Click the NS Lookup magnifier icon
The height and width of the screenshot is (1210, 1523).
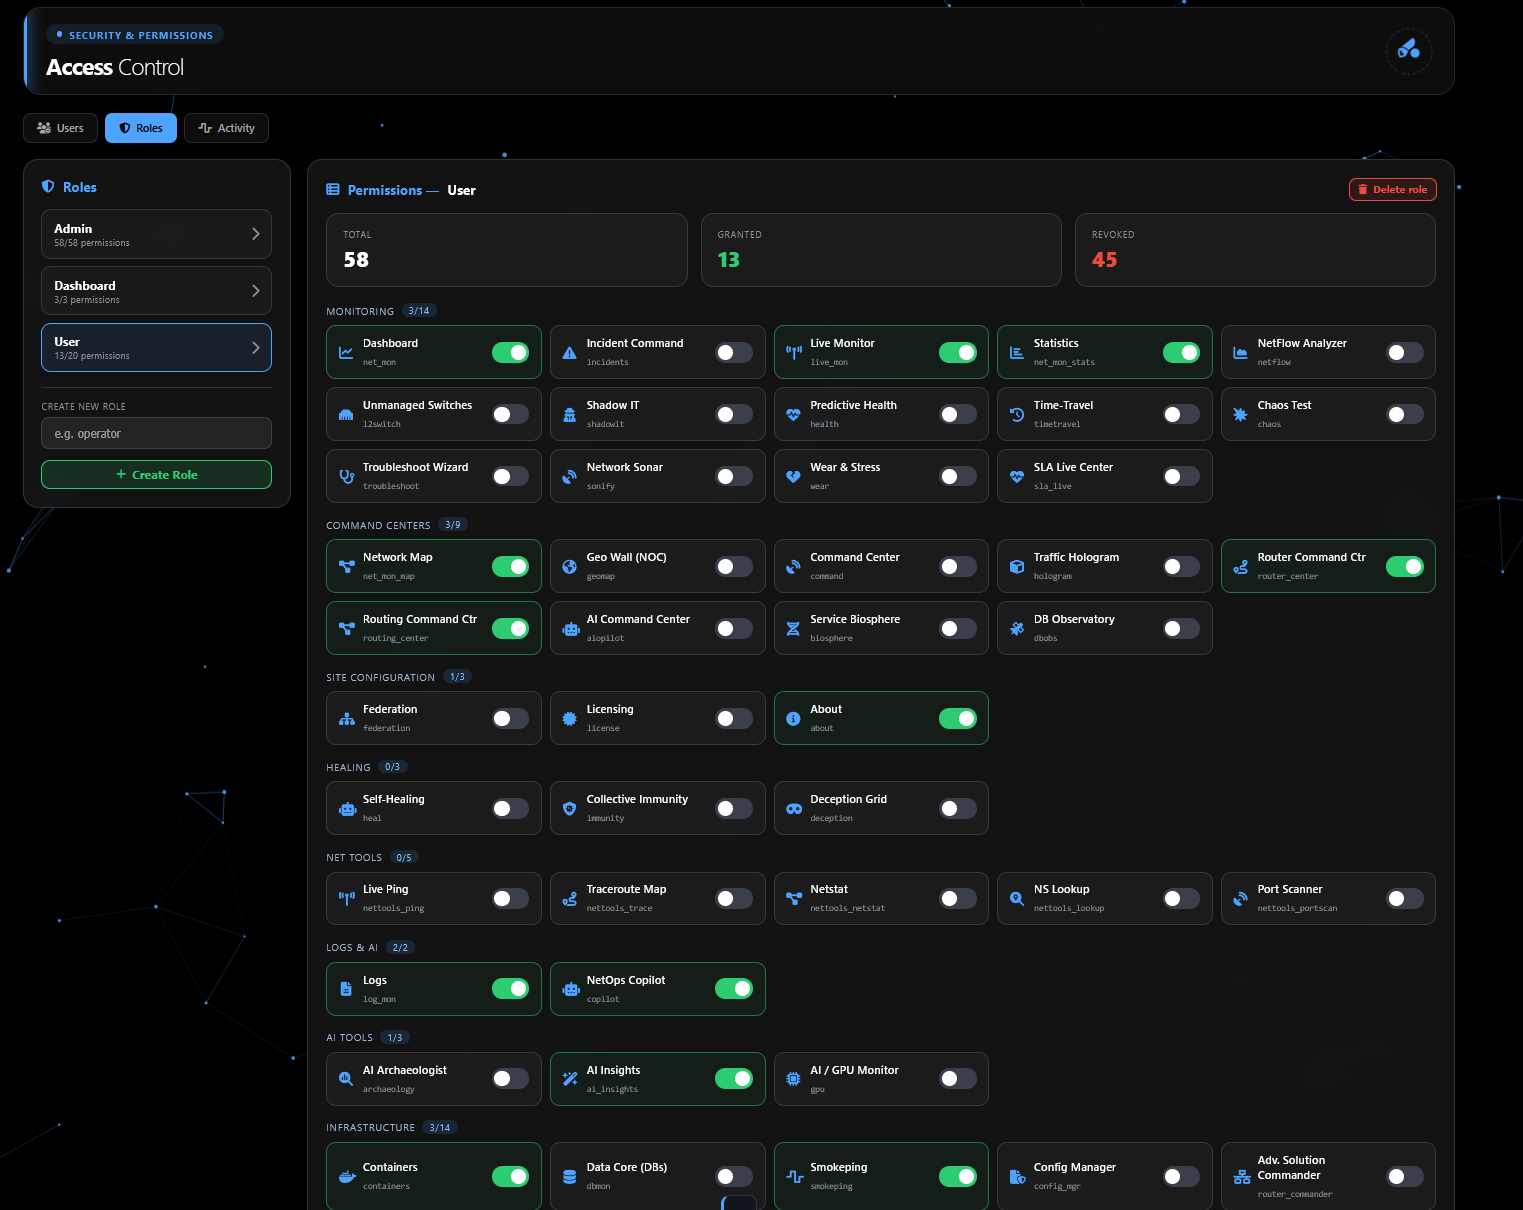click(x=1016, y=899)
